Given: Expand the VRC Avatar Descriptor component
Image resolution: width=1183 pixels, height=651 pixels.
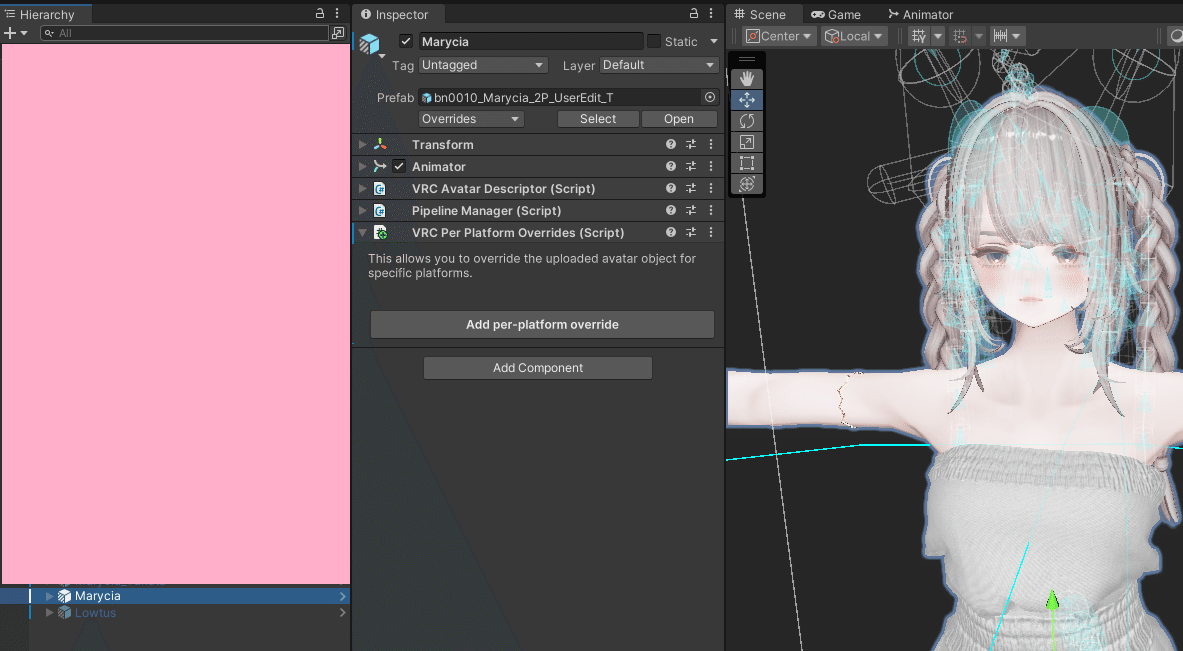Looking at the screenshot, I should coord(361,188).
